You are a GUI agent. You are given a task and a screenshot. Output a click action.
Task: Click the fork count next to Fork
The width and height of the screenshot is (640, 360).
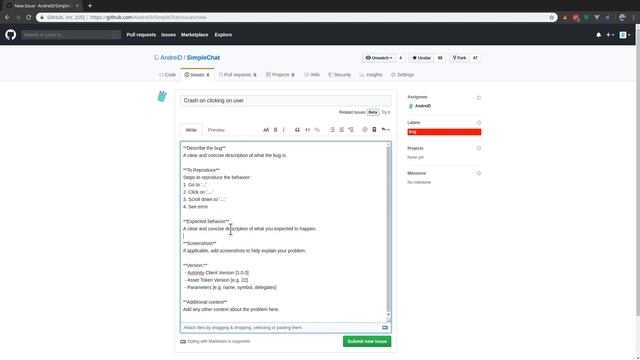click(x=475, y=58)
